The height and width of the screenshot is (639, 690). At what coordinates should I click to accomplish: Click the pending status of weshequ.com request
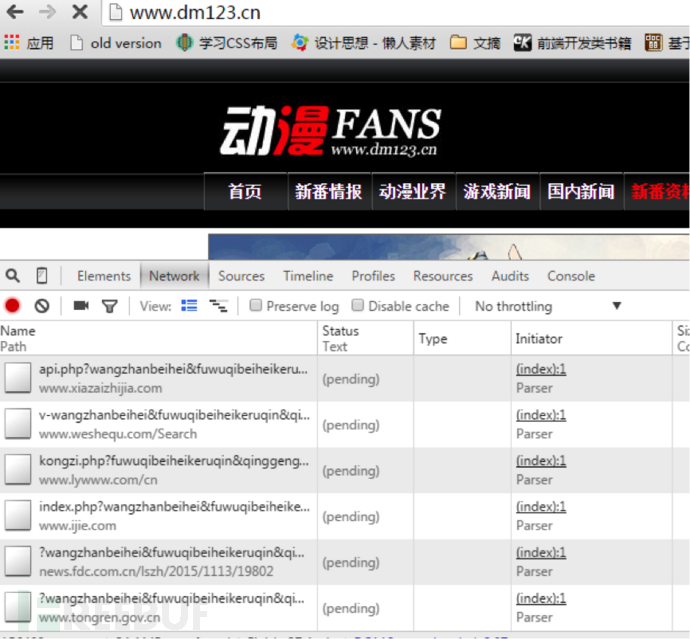pyautogui.click(x=351, y=425)
